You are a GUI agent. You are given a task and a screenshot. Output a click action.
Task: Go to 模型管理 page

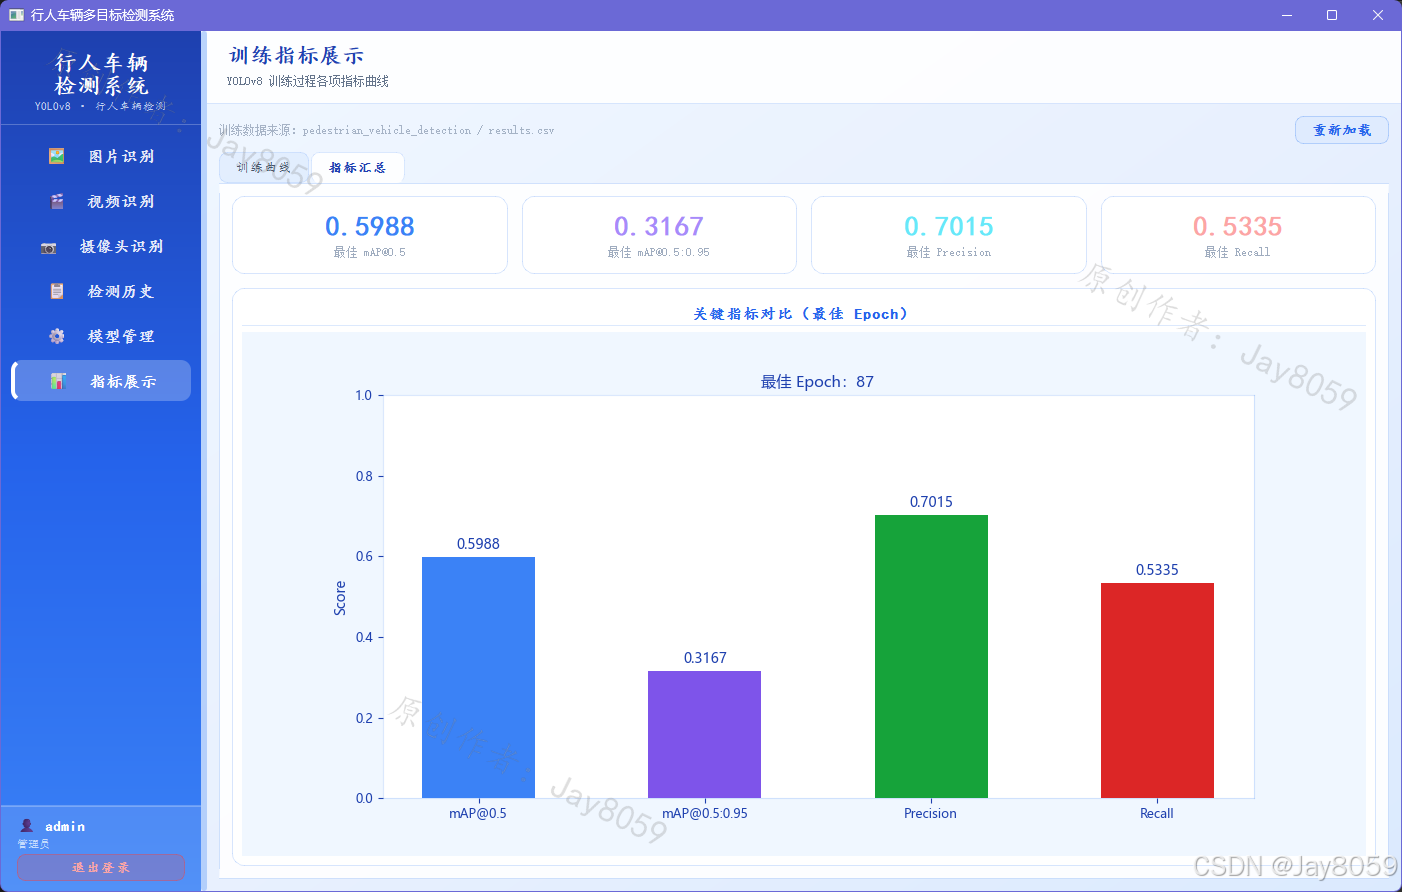[101, 336]
